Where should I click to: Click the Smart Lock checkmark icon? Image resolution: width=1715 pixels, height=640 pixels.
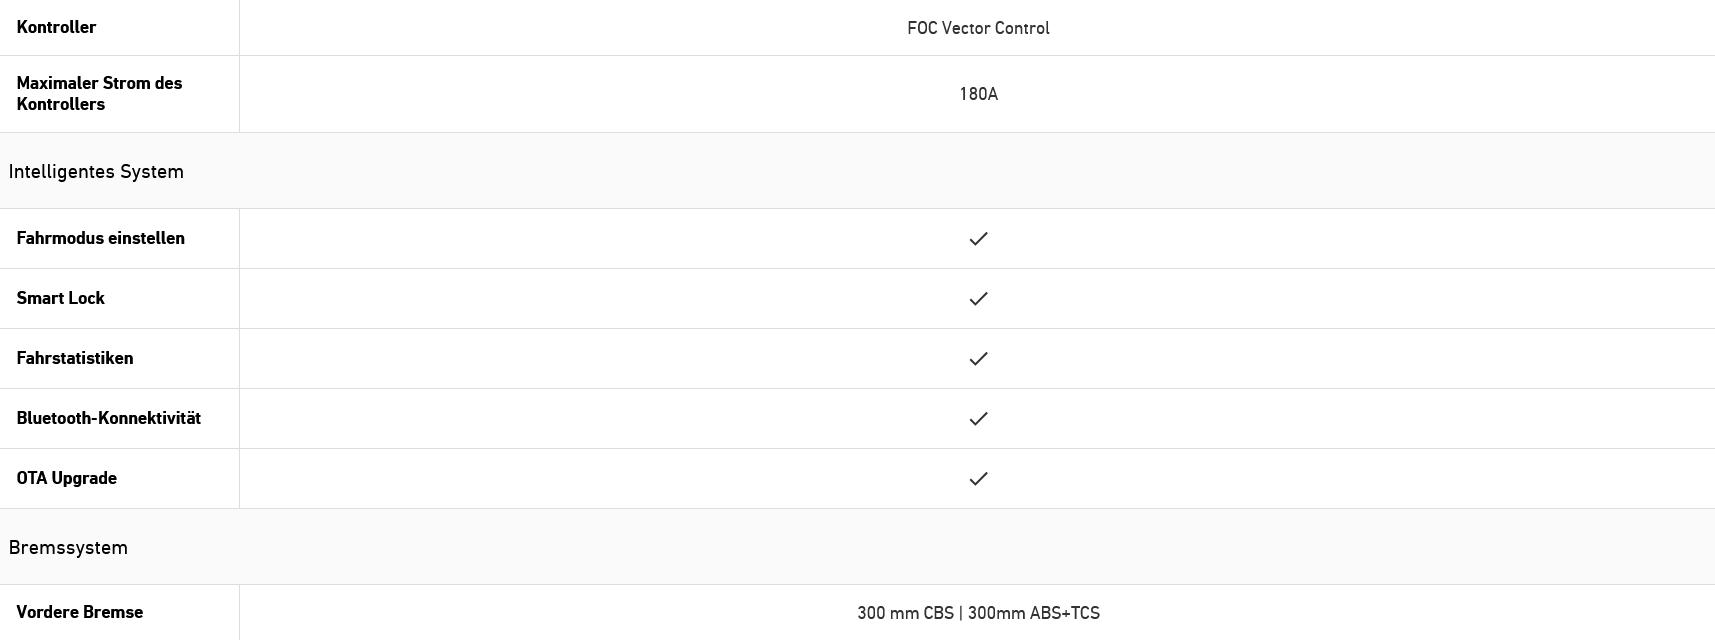978,298
